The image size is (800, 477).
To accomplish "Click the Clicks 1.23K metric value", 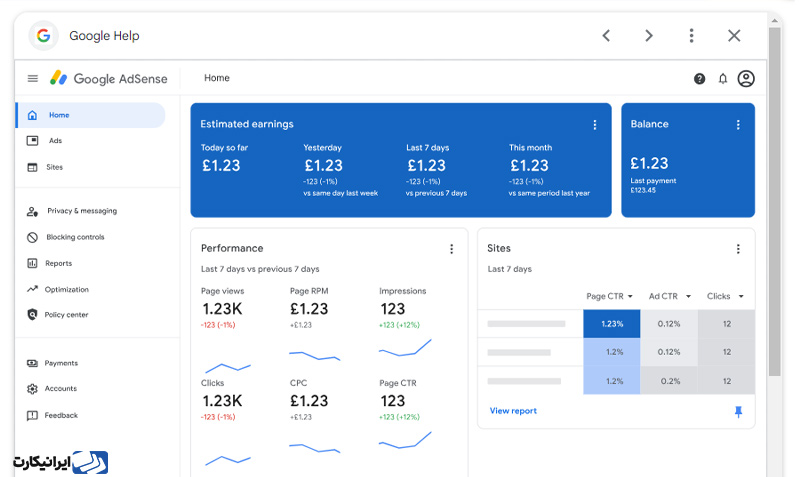I will pos(222,401).
